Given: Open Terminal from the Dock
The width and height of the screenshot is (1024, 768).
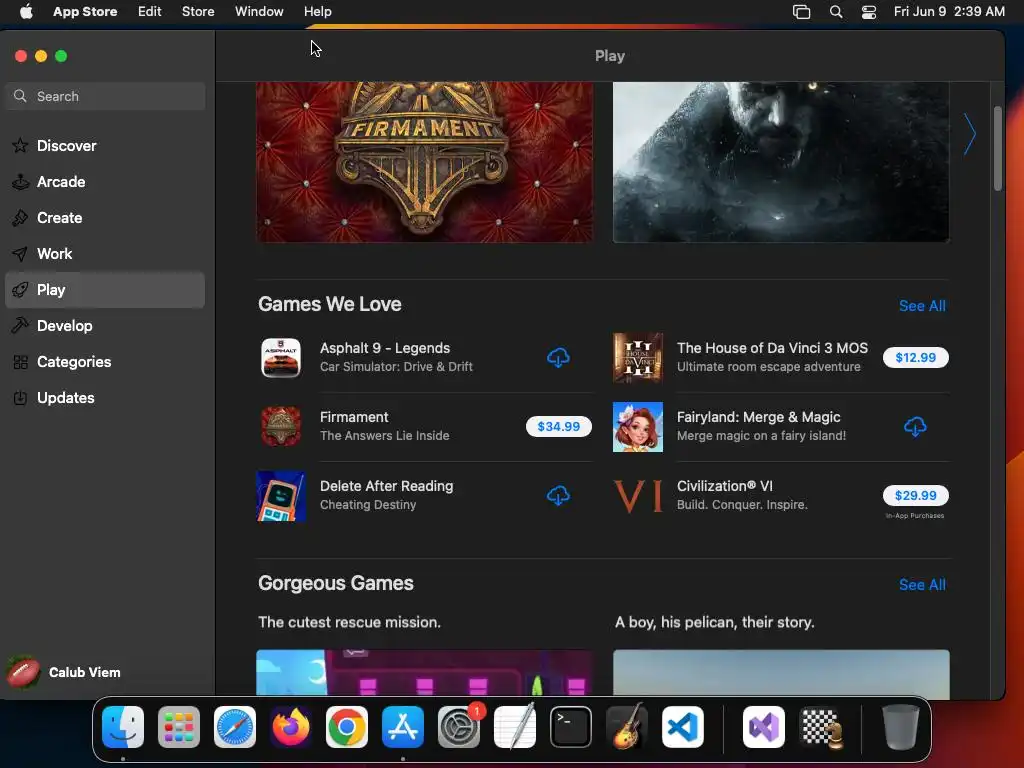Looking at the screenshot, I should (571, 727).
